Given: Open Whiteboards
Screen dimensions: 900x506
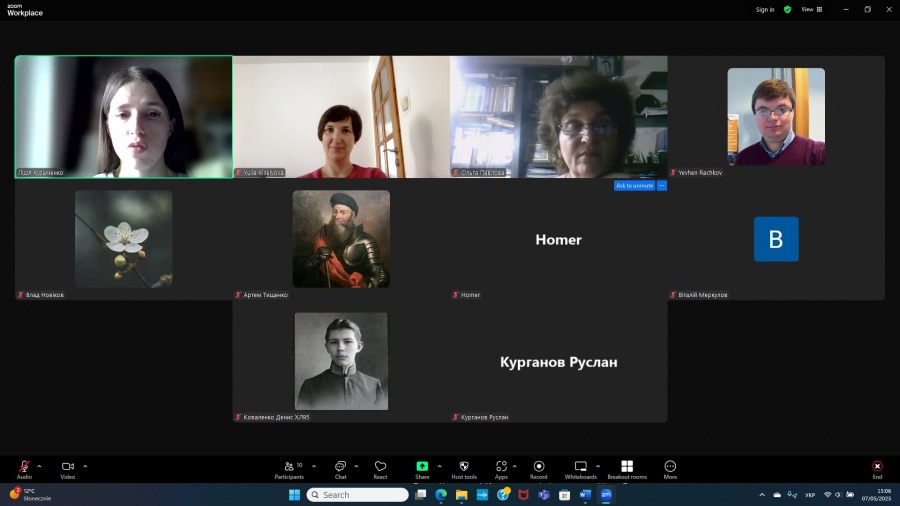Looking at the screenshot, I should pyautogui.click(x=580, y=469).
